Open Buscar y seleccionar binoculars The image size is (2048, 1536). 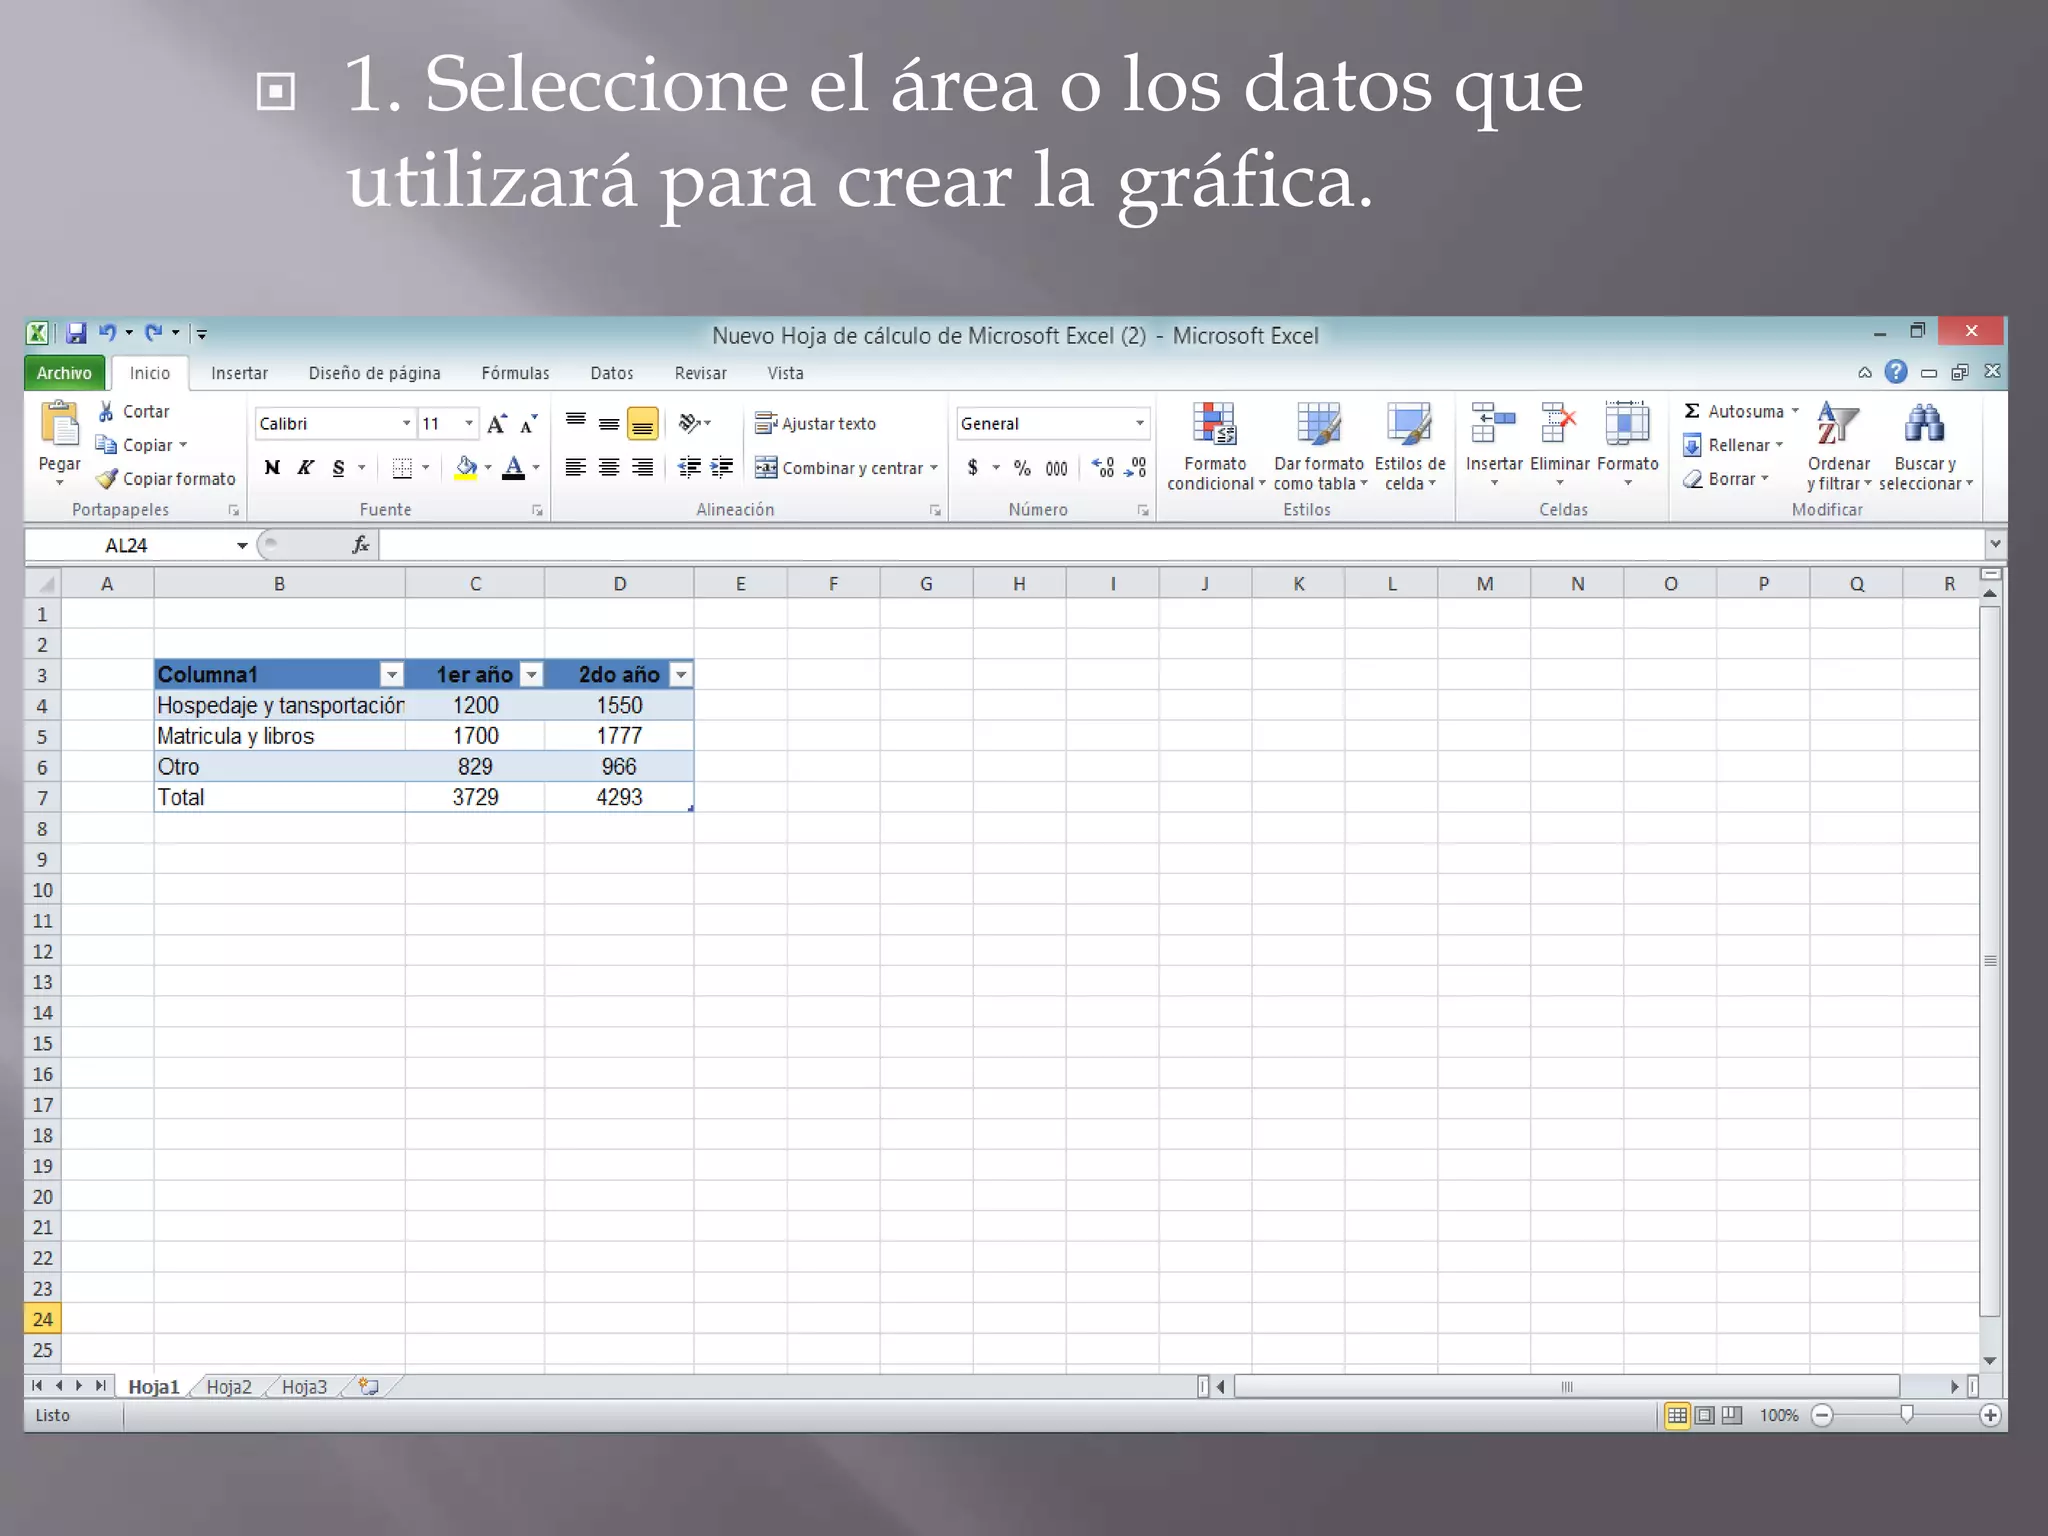click(x=1924, y=425)
